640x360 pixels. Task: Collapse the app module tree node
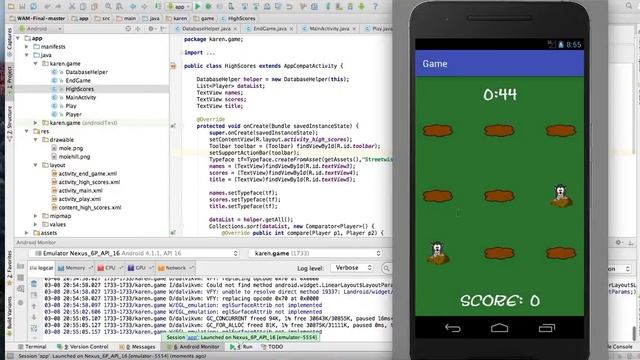point(18,38)
